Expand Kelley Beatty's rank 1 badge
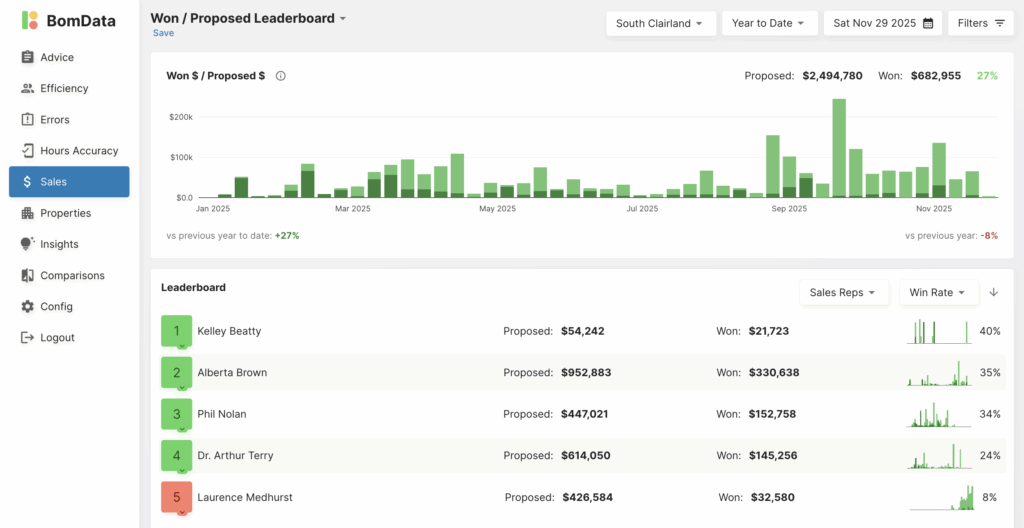Image resolution: width=1024 pixels, height=528 pixels. [x=177, y=331]
